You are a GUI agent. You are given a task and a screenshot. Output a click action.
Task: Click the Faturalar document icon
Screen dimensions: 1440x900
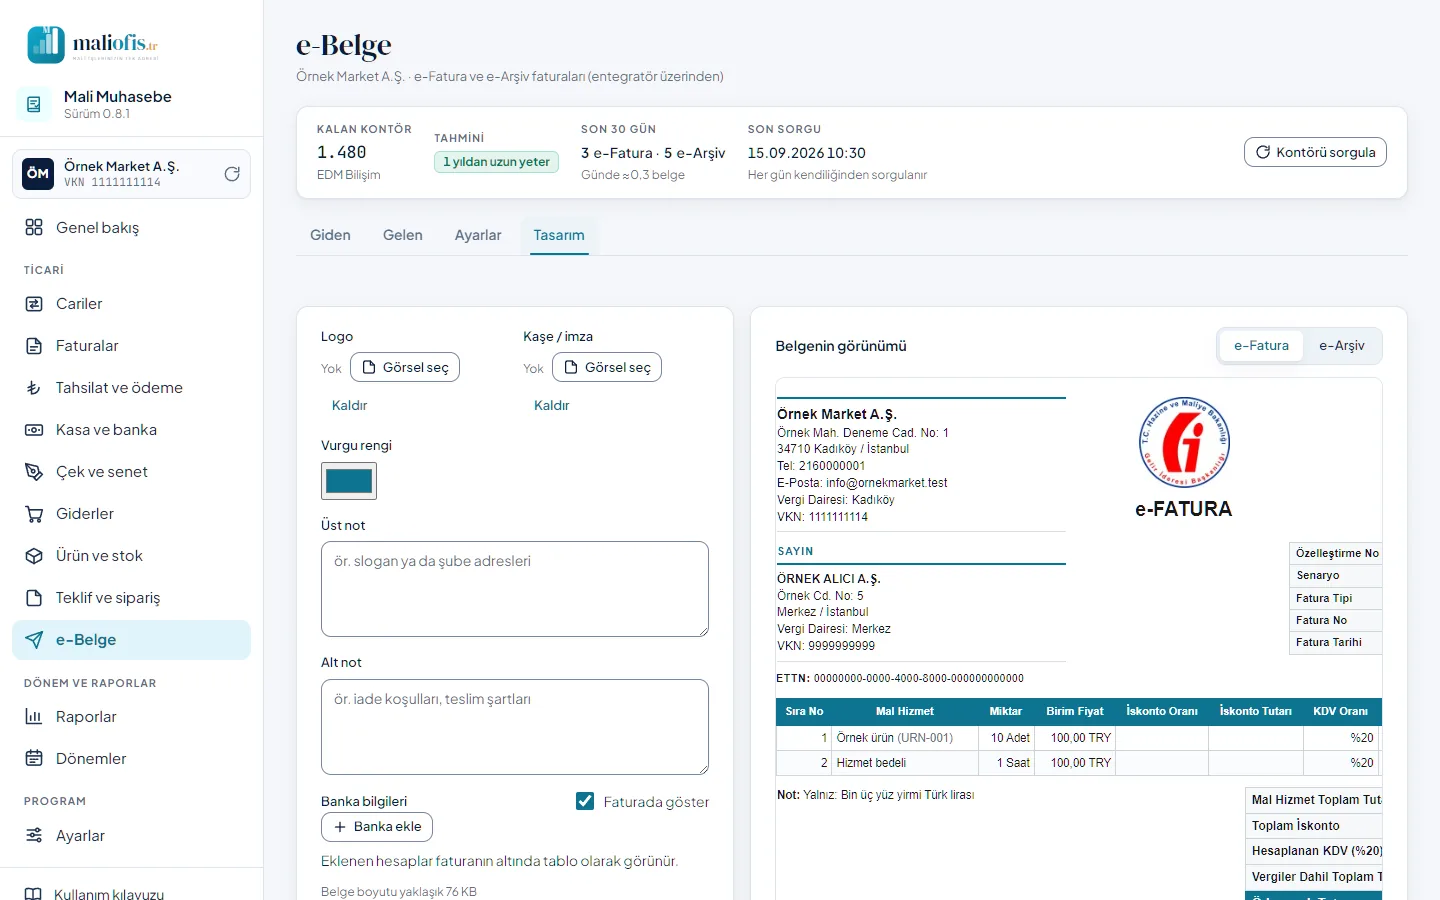(34, 346)
